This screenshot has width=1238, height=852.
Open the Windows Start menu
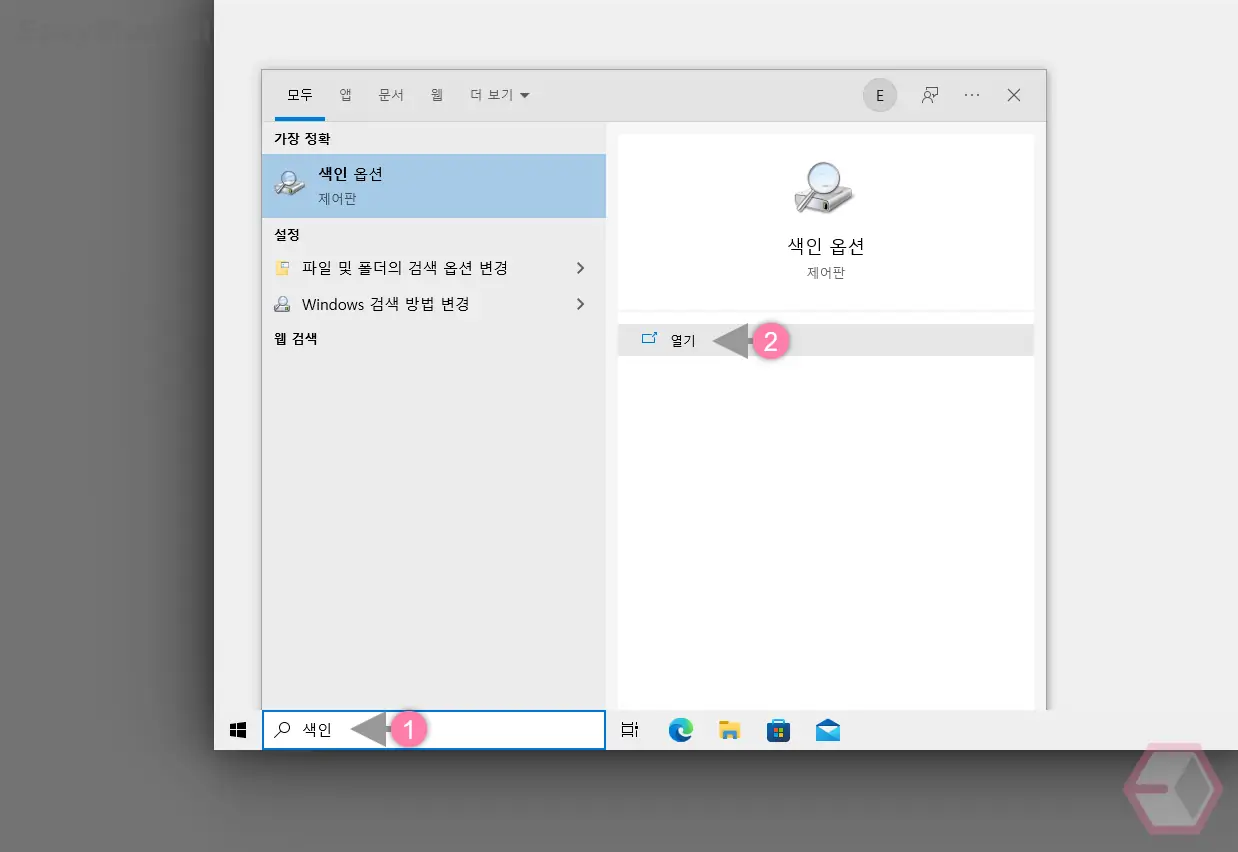pos(238,731)
